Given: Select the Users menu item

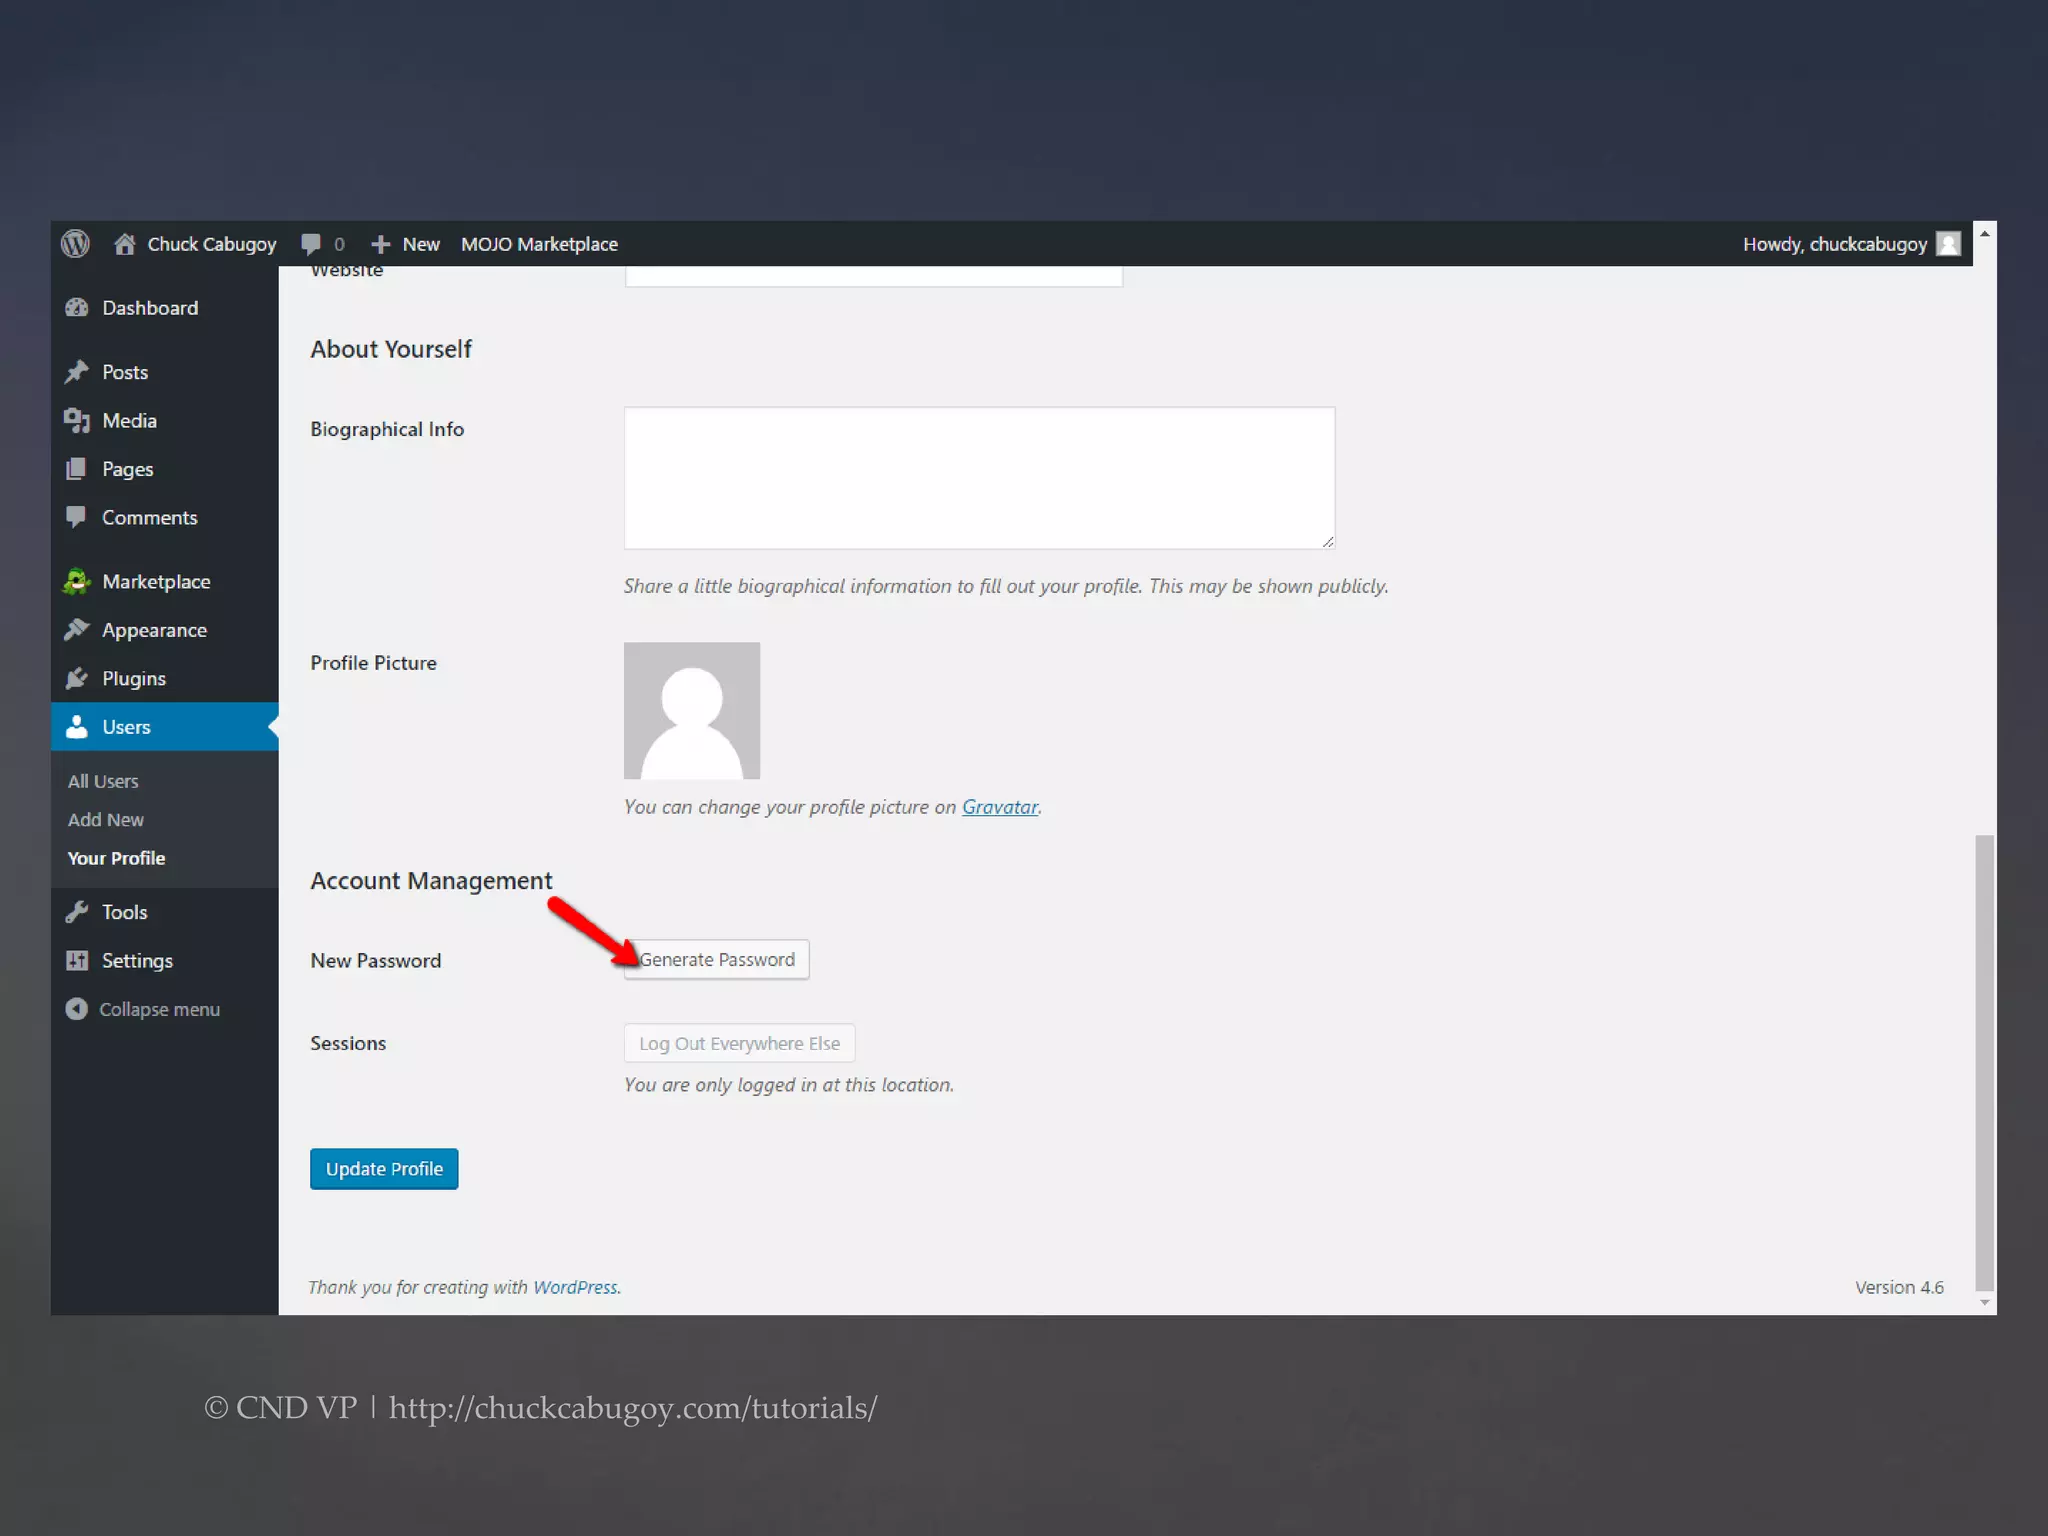Looking at the screenshot, I should (x=164, y=727).
